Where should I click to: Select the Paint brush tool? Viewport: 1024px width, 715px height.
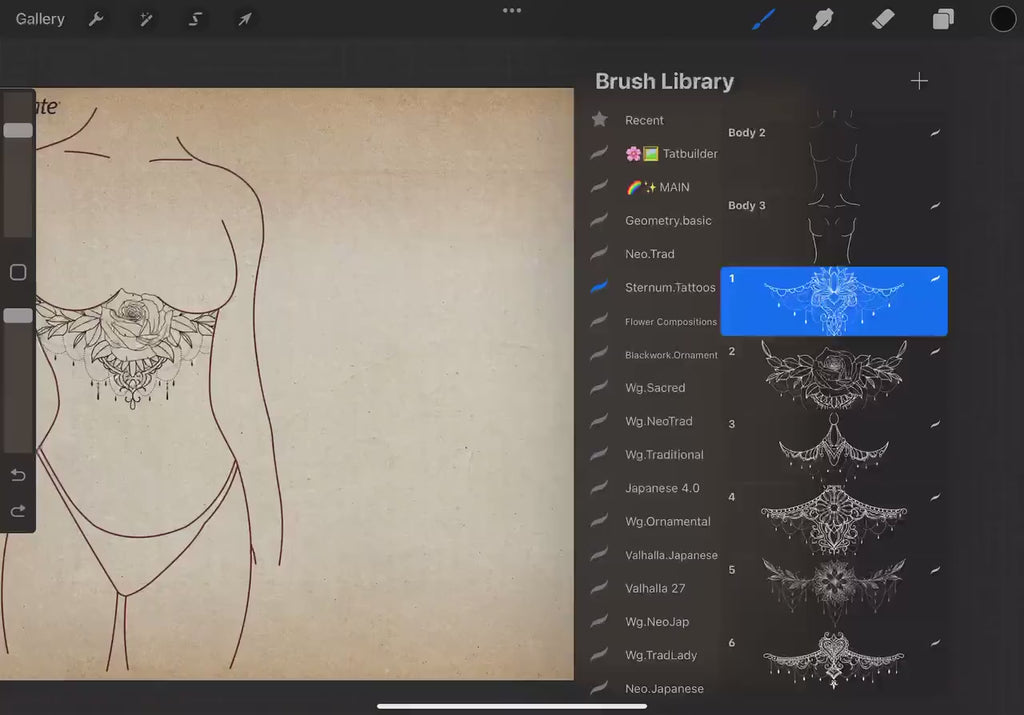coord(763,19)
